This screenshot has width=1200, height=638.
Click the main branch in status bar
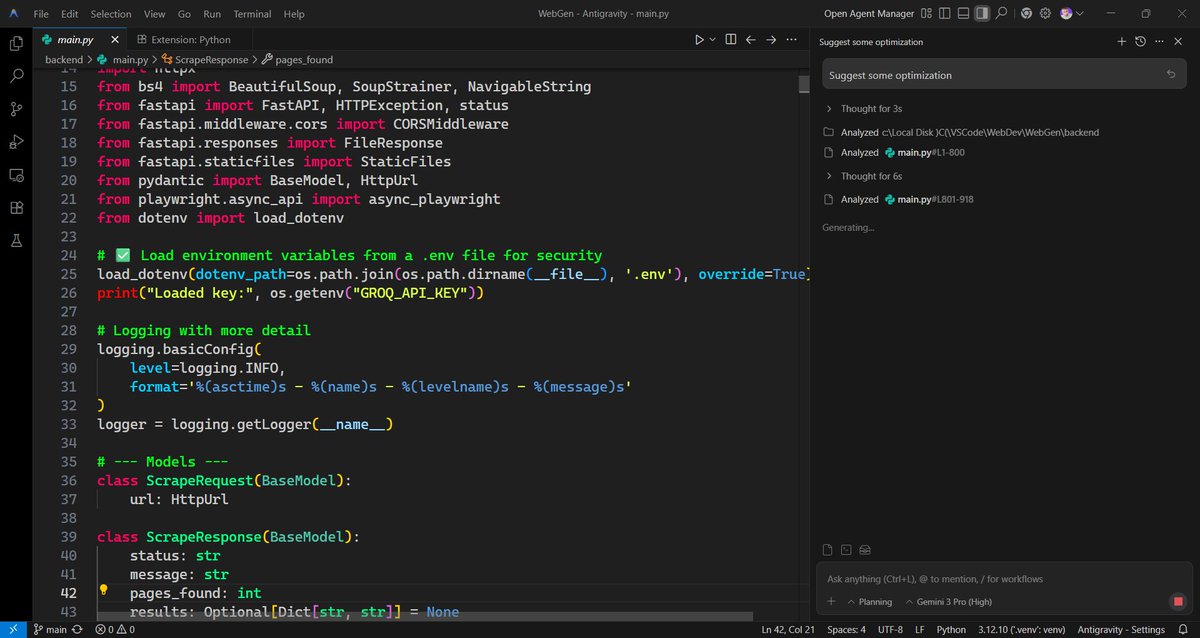(x=50, y=630)
